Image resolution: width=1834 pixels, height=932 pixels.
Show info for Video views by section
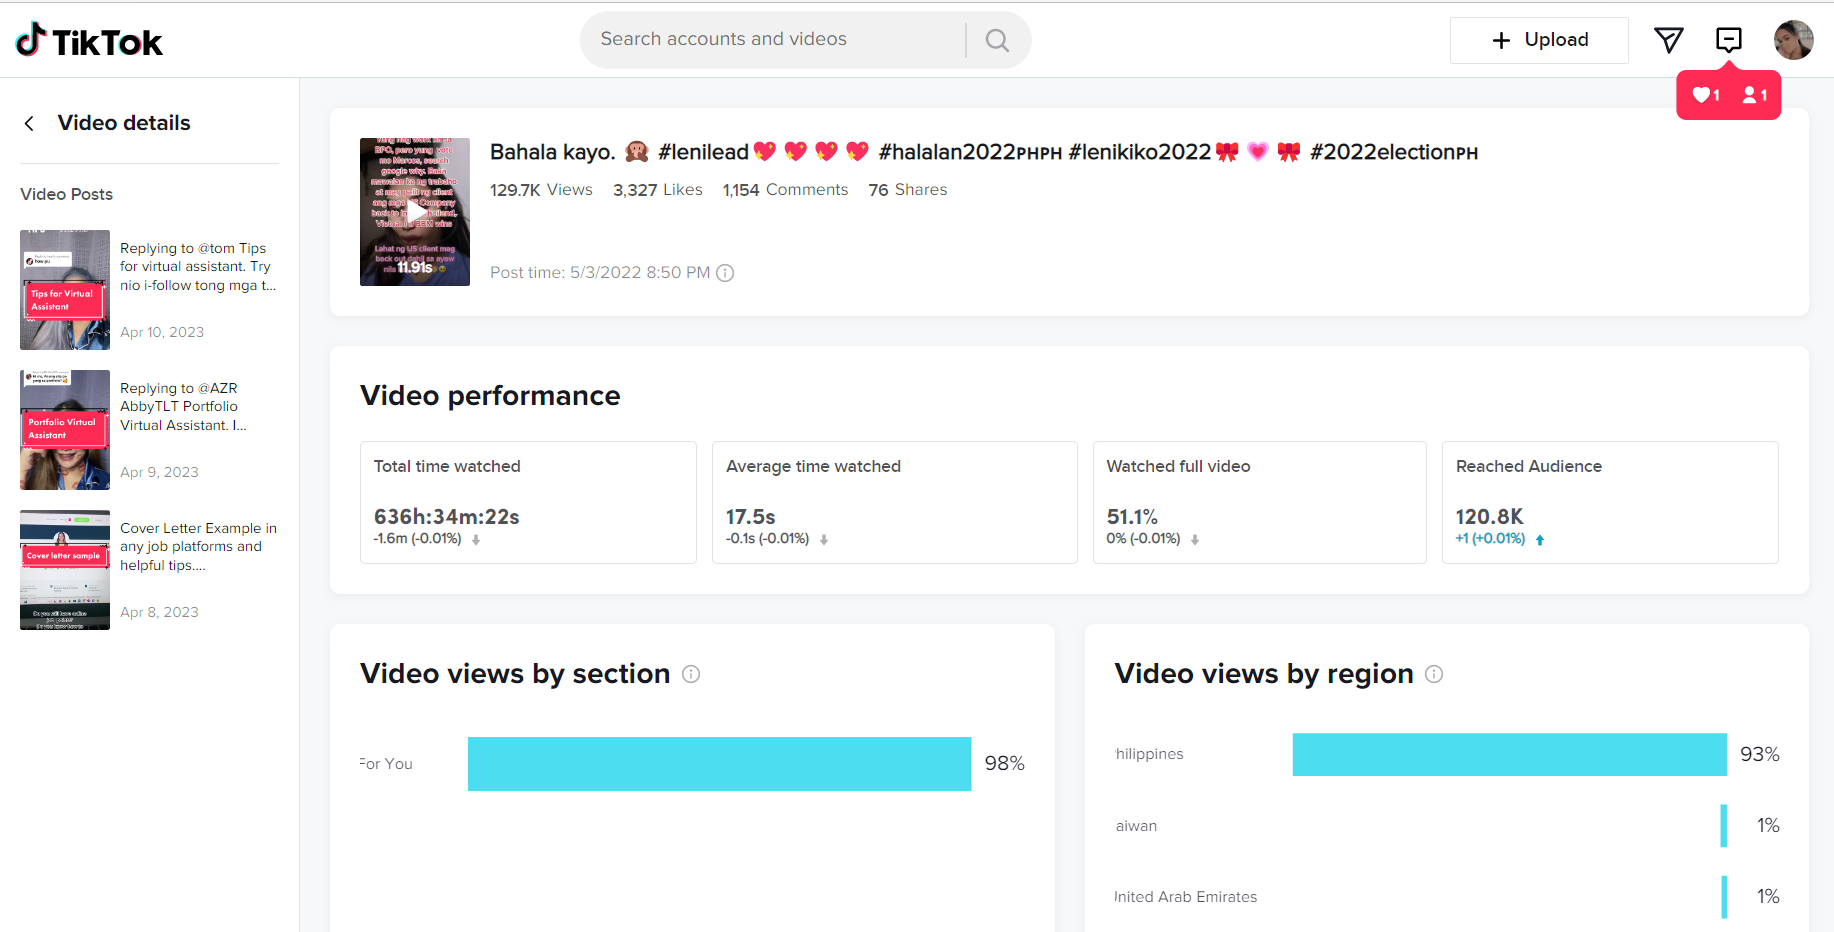pos(691,674)
